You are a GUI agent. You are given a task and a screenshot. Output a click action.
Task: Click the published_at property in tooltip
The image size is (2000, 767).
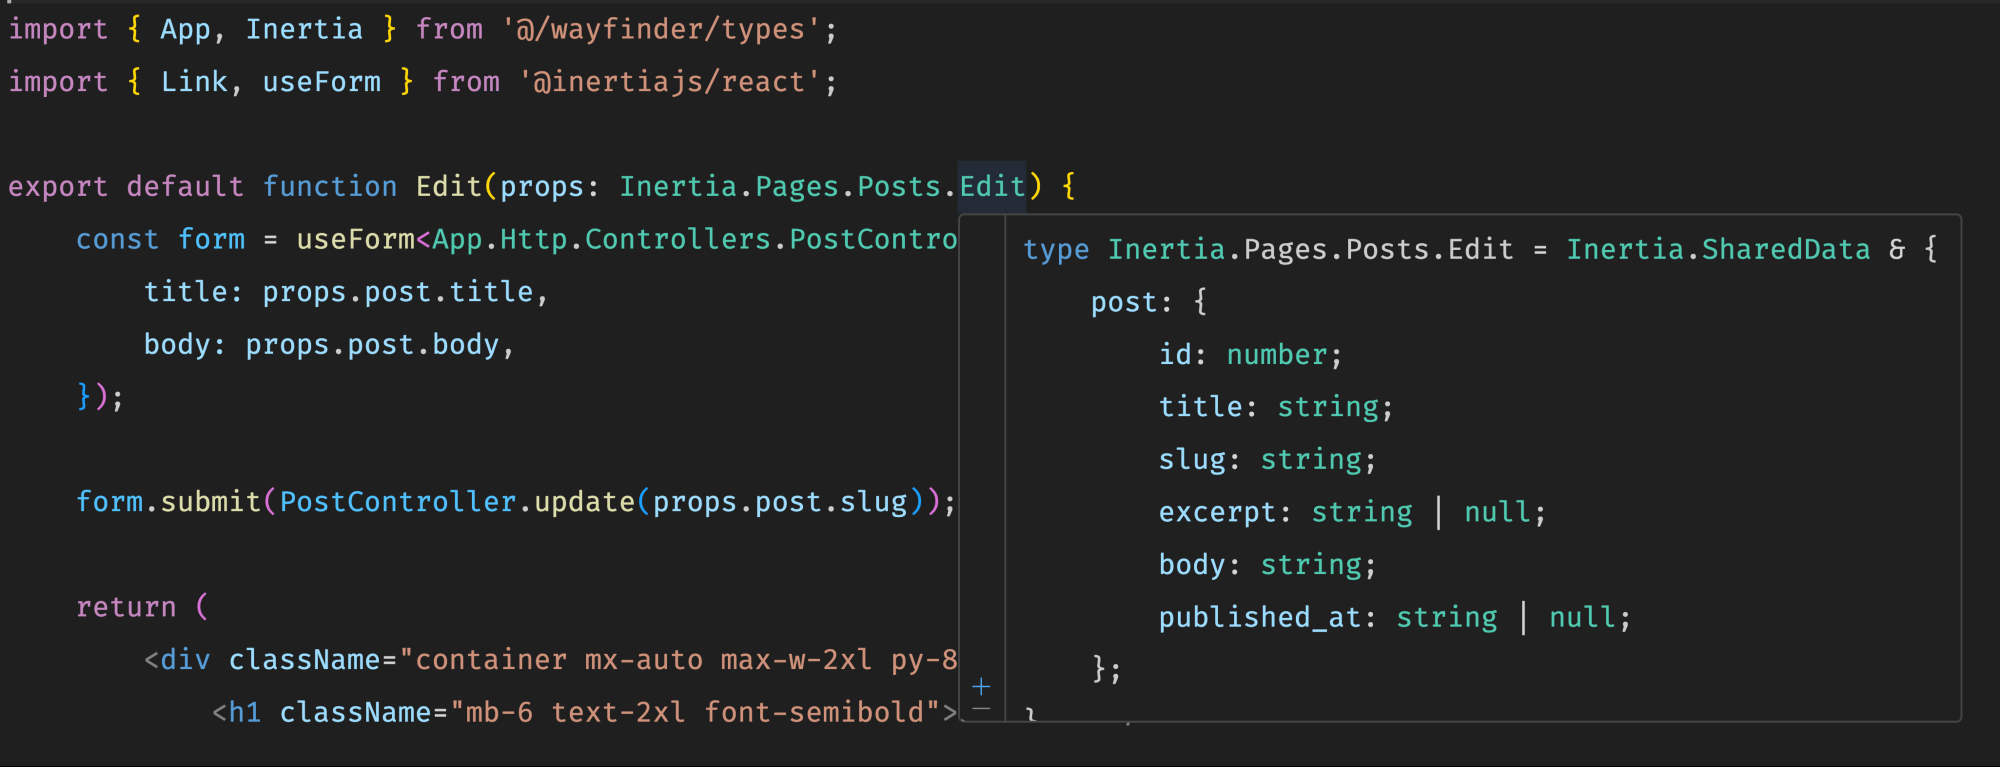click(x=1258, y=618)
